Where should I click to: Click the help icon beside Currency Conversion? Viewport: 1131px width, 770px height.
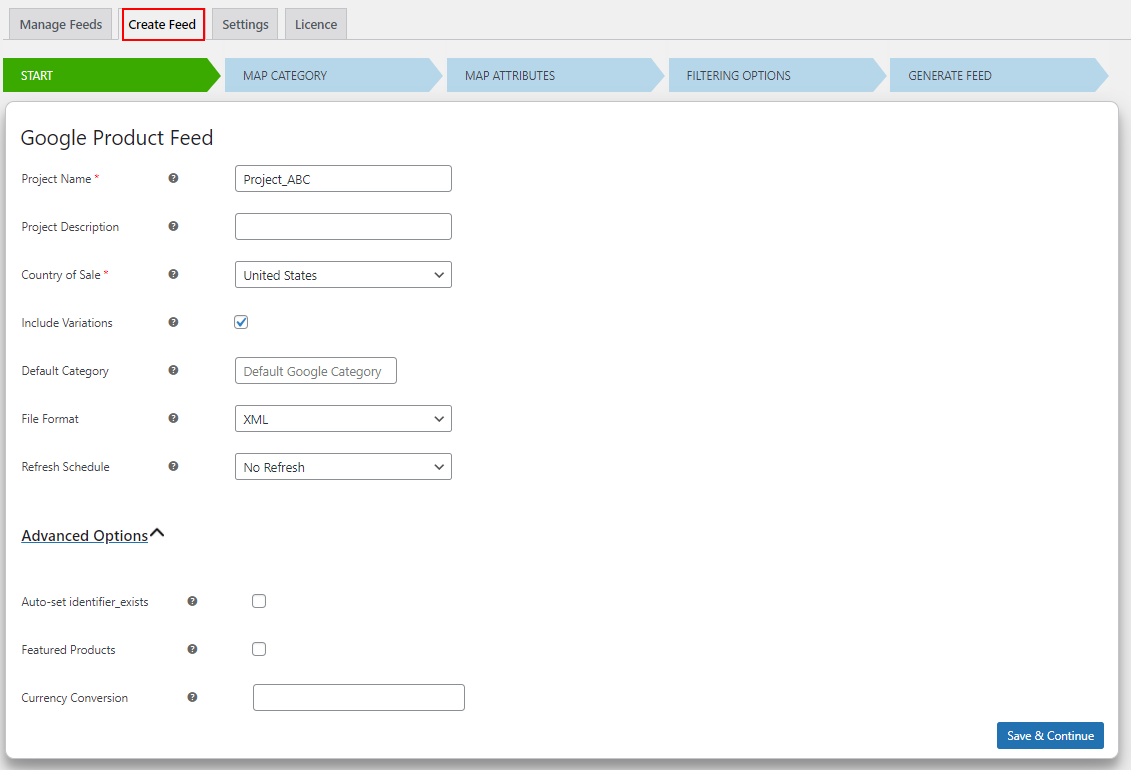(192, 697)
